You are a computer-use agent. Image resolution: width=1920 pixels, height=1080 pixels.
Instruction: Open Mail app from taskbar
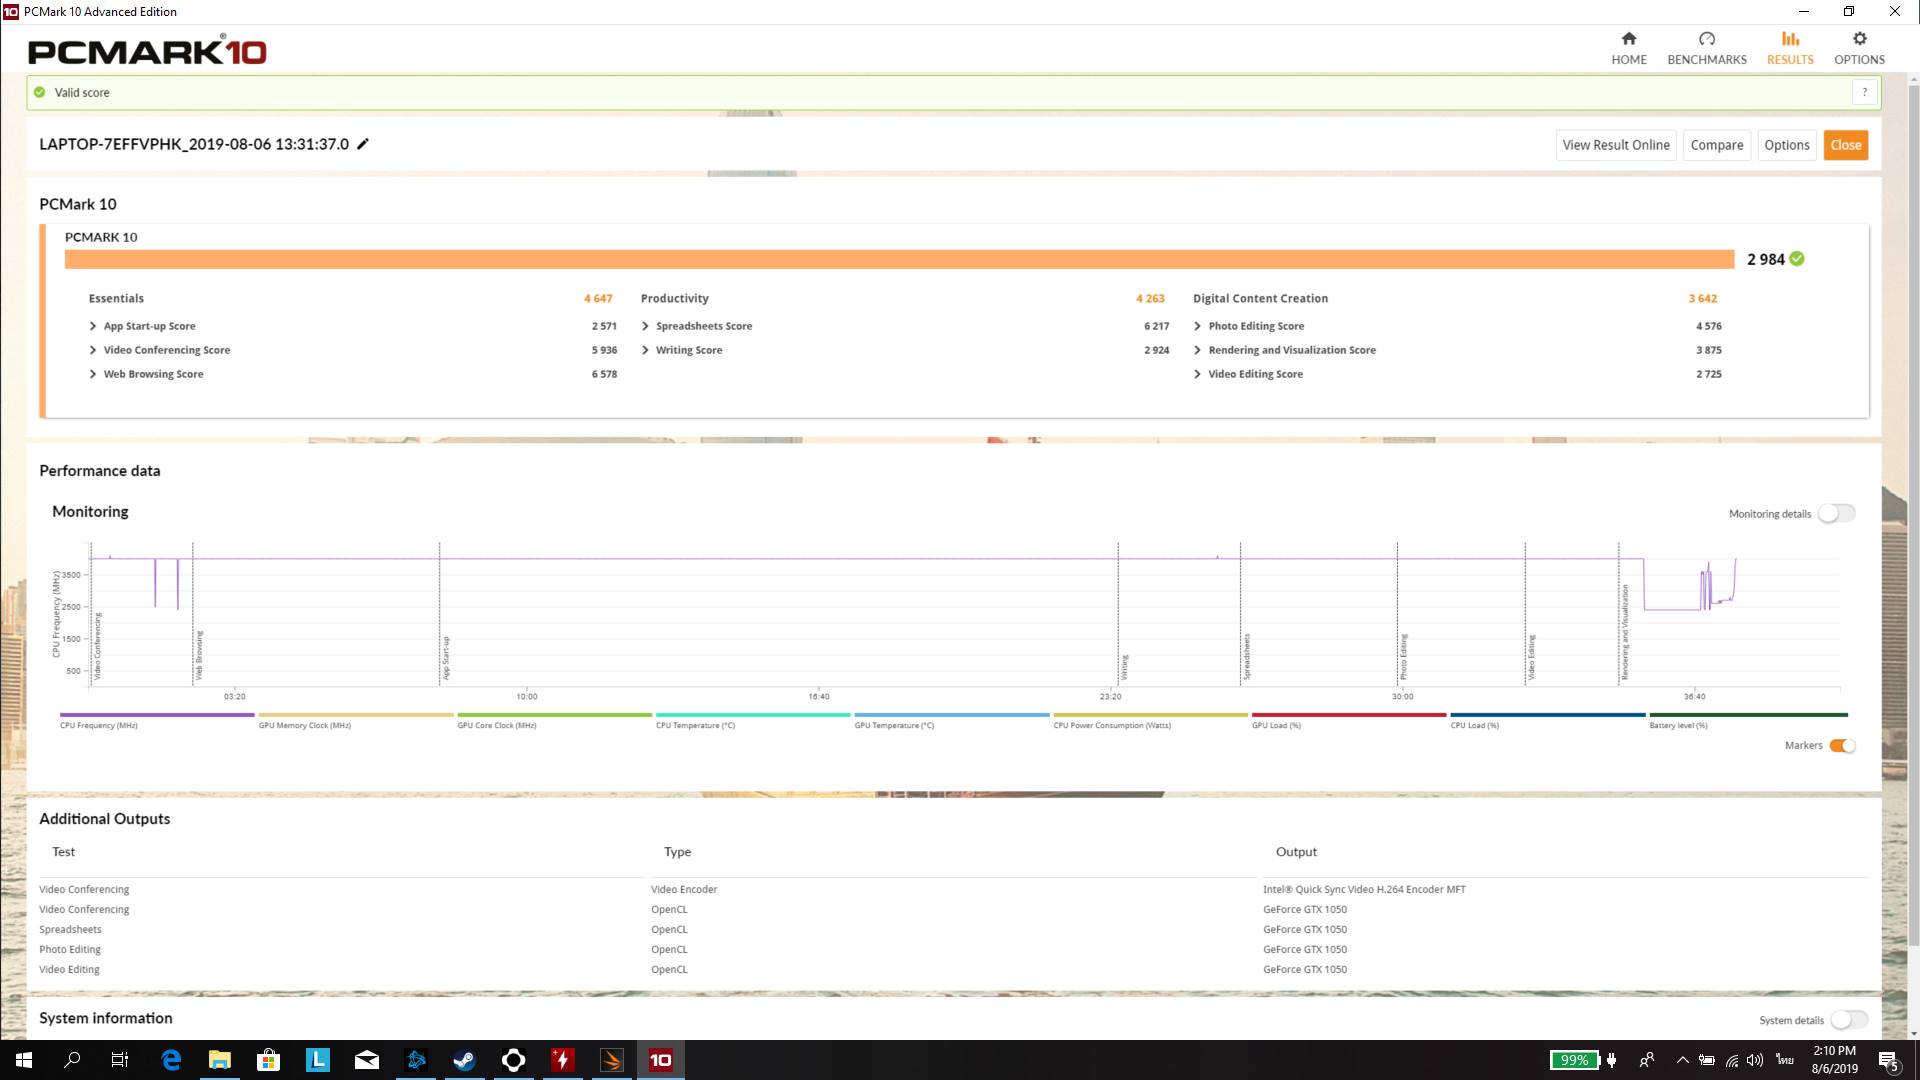click(367, 1060)
